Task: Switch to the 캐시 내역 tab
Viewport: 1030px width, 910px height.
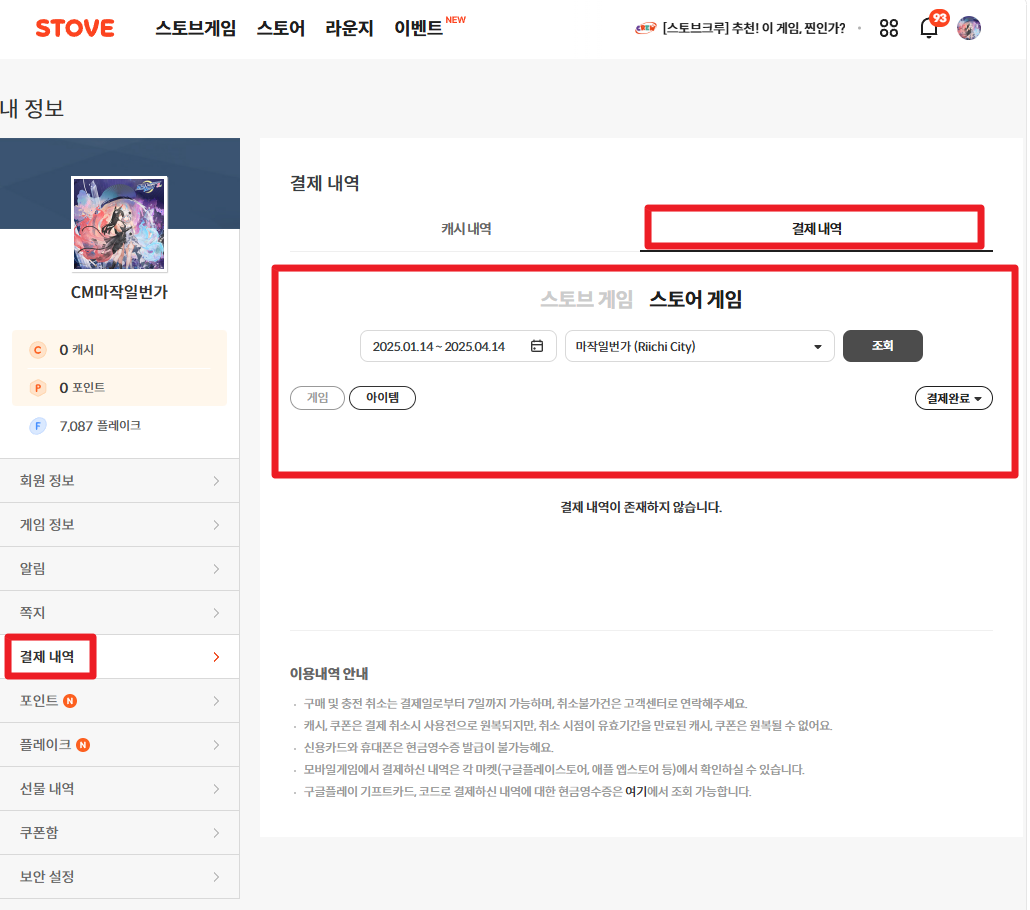Action: coord(466,229)
